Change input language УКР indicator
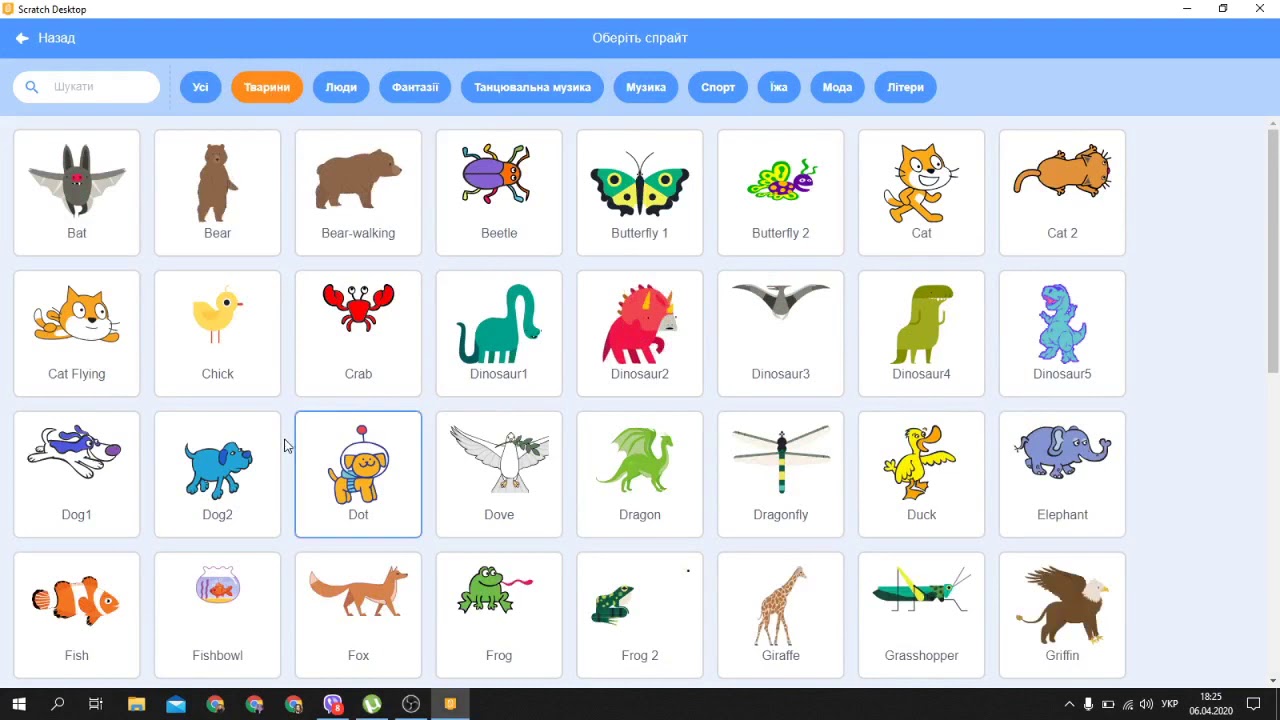Viewport: 1280px width, 720px height. tap(1170, 704)
